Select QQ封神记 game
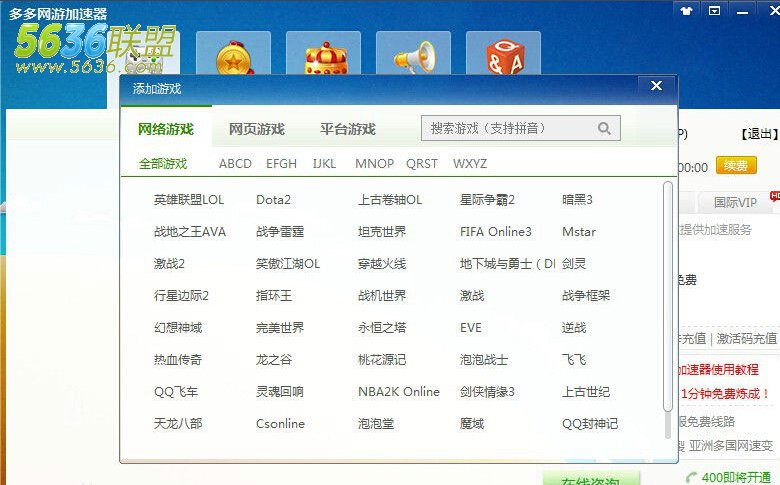Screen dimensions: 780x485 click(589, 424)
